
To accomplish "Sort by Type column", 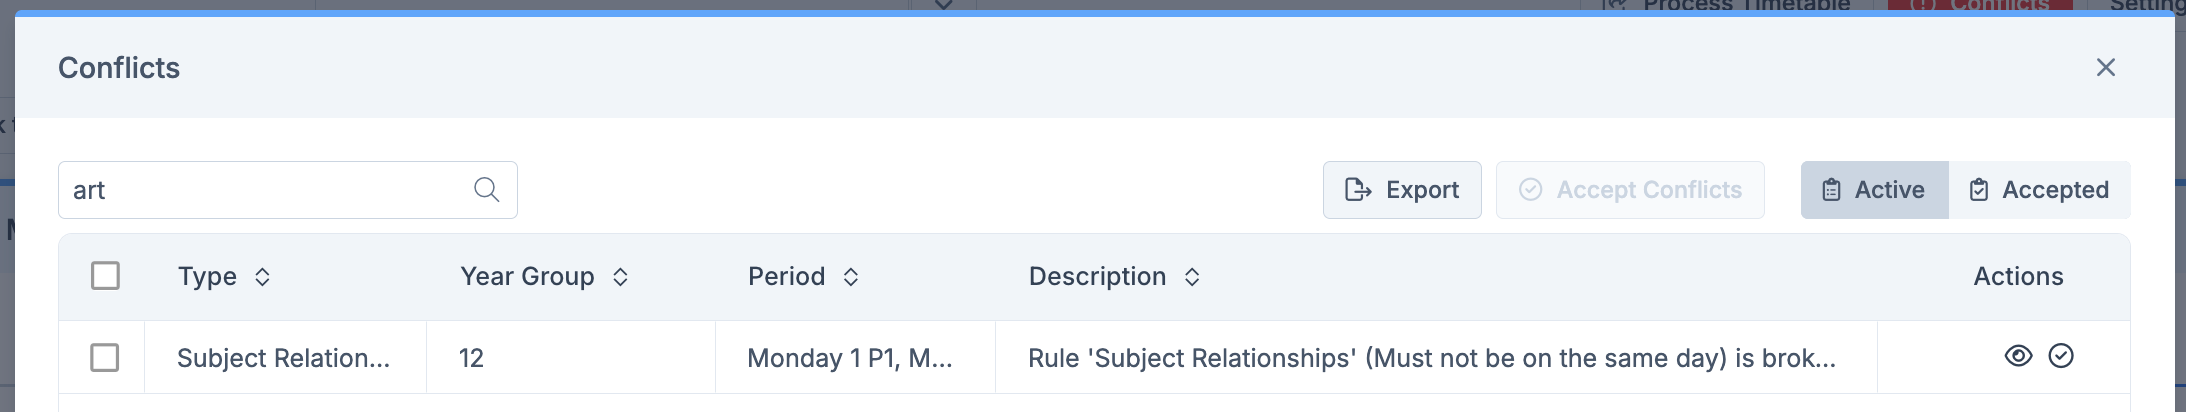I will 262,277.
